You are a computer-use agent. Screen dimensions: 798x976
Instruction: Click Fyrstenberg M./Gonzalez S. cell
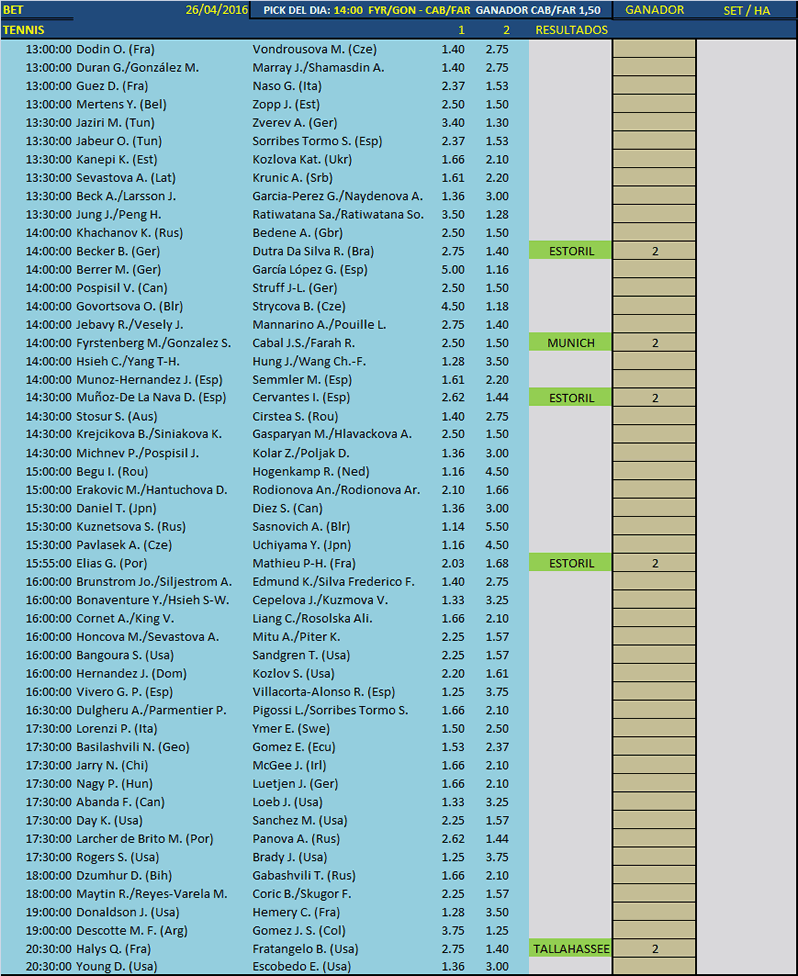click(153, 343)
